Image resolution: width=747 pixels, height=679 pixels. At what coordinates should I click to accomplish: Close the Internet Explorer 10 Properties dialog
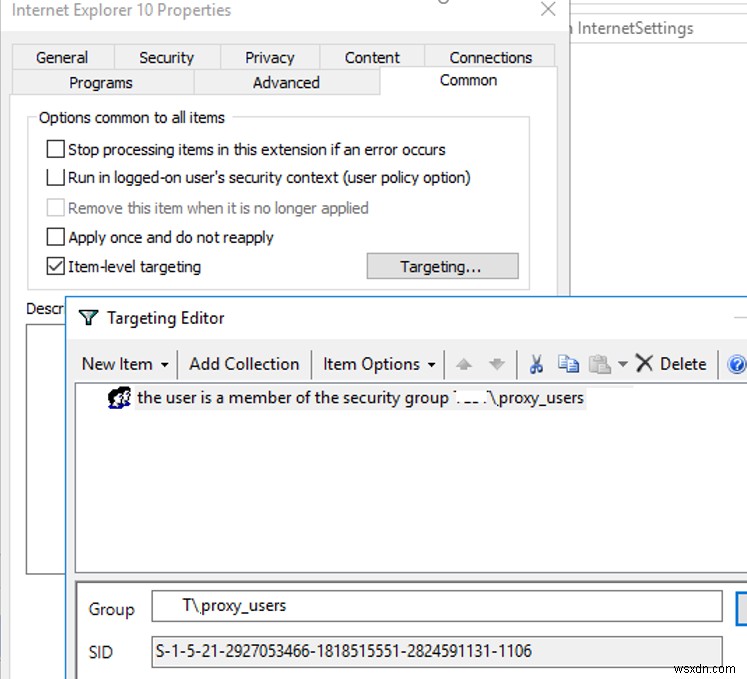click(x=548, y=9)
